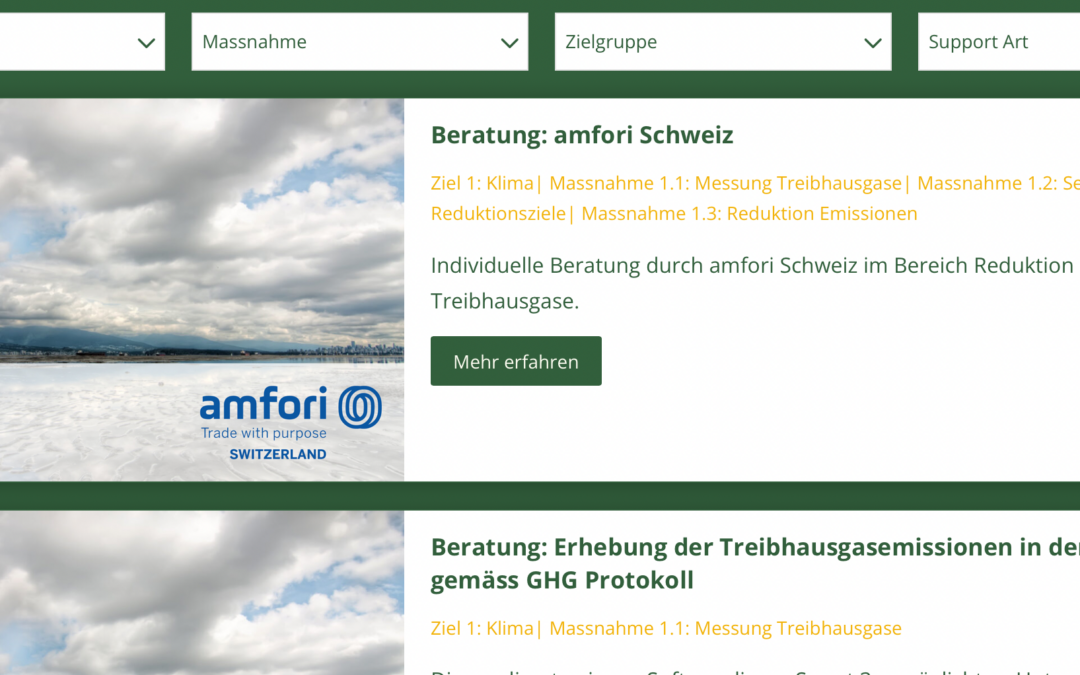This screenshot has width=1080, height=675.
Task: Select tag Ziel 1: Klima in GHG Protokoll card
Action: pyautogui.click(x=482, y=628)
